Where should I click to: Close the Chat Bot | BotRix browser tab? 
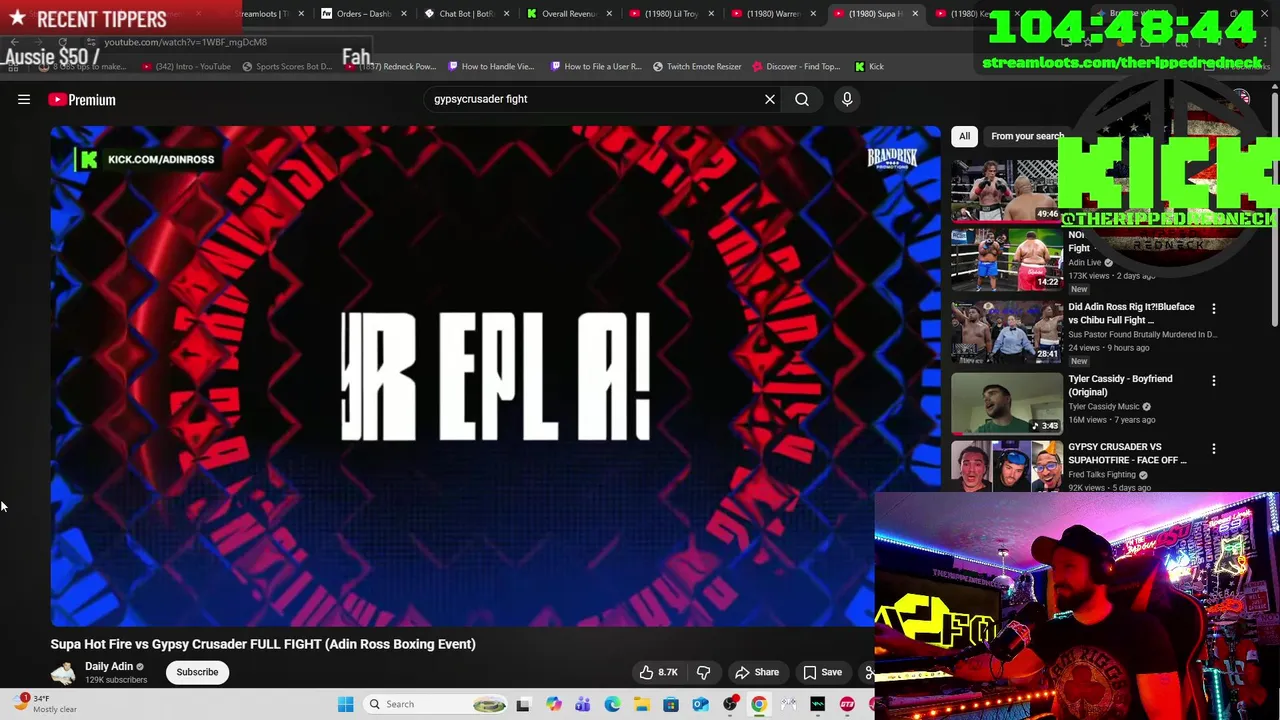506,14
